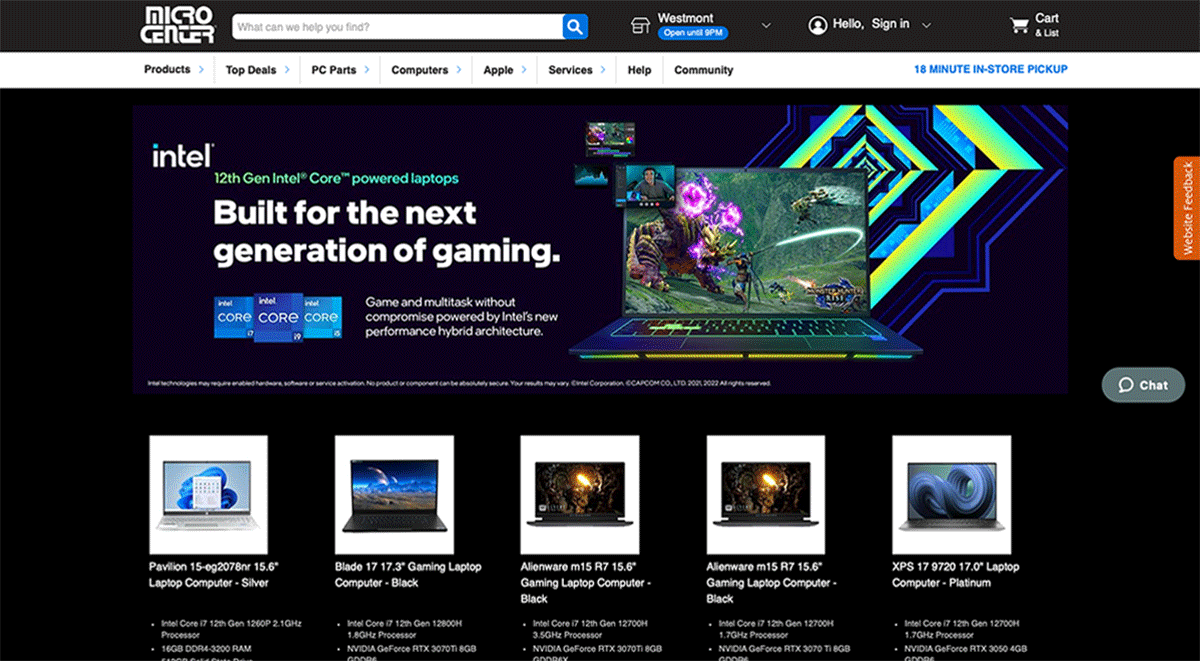
Task: Click the XPS 17 9720 laptop thumbnail
Action: click(x=952, y=494)
